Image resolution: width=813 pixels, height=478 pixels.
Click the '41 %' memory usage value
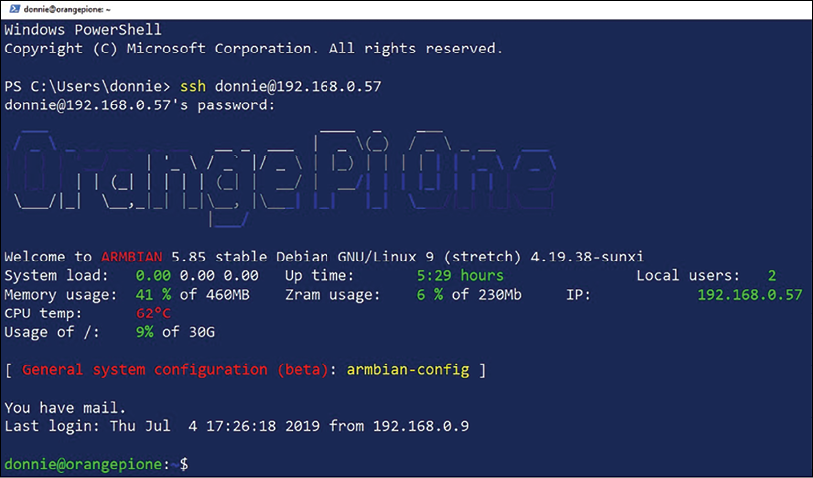[153, 294]
